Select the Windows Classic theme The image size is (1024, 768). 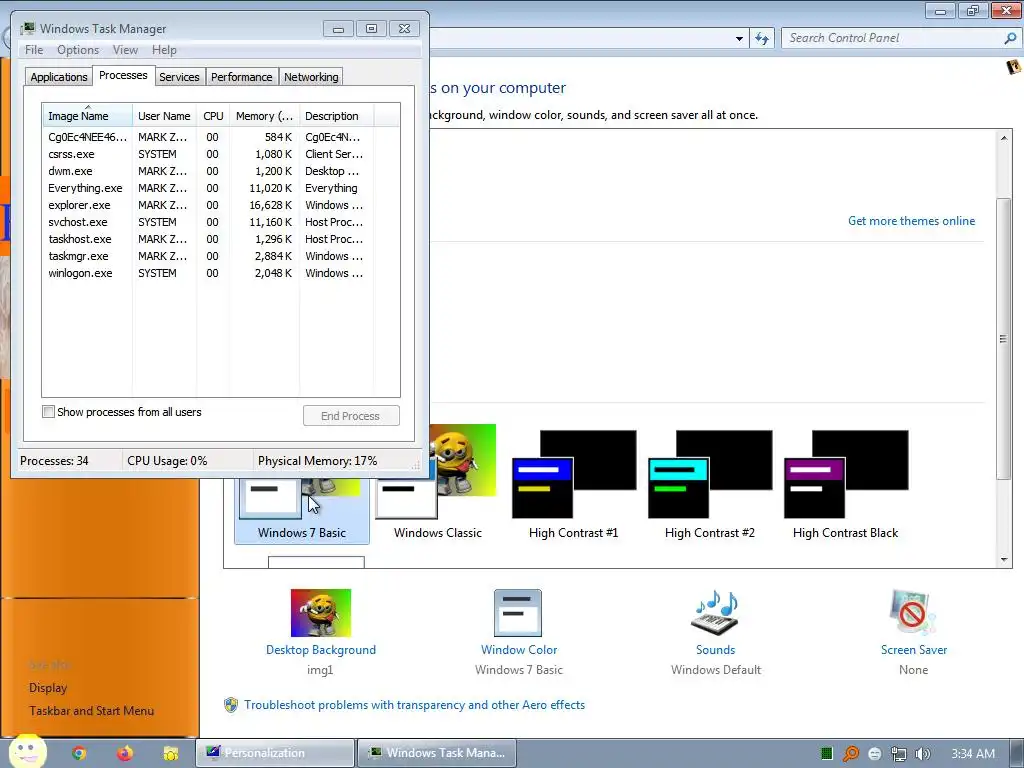pyautogui.click(x=438, y=483)
